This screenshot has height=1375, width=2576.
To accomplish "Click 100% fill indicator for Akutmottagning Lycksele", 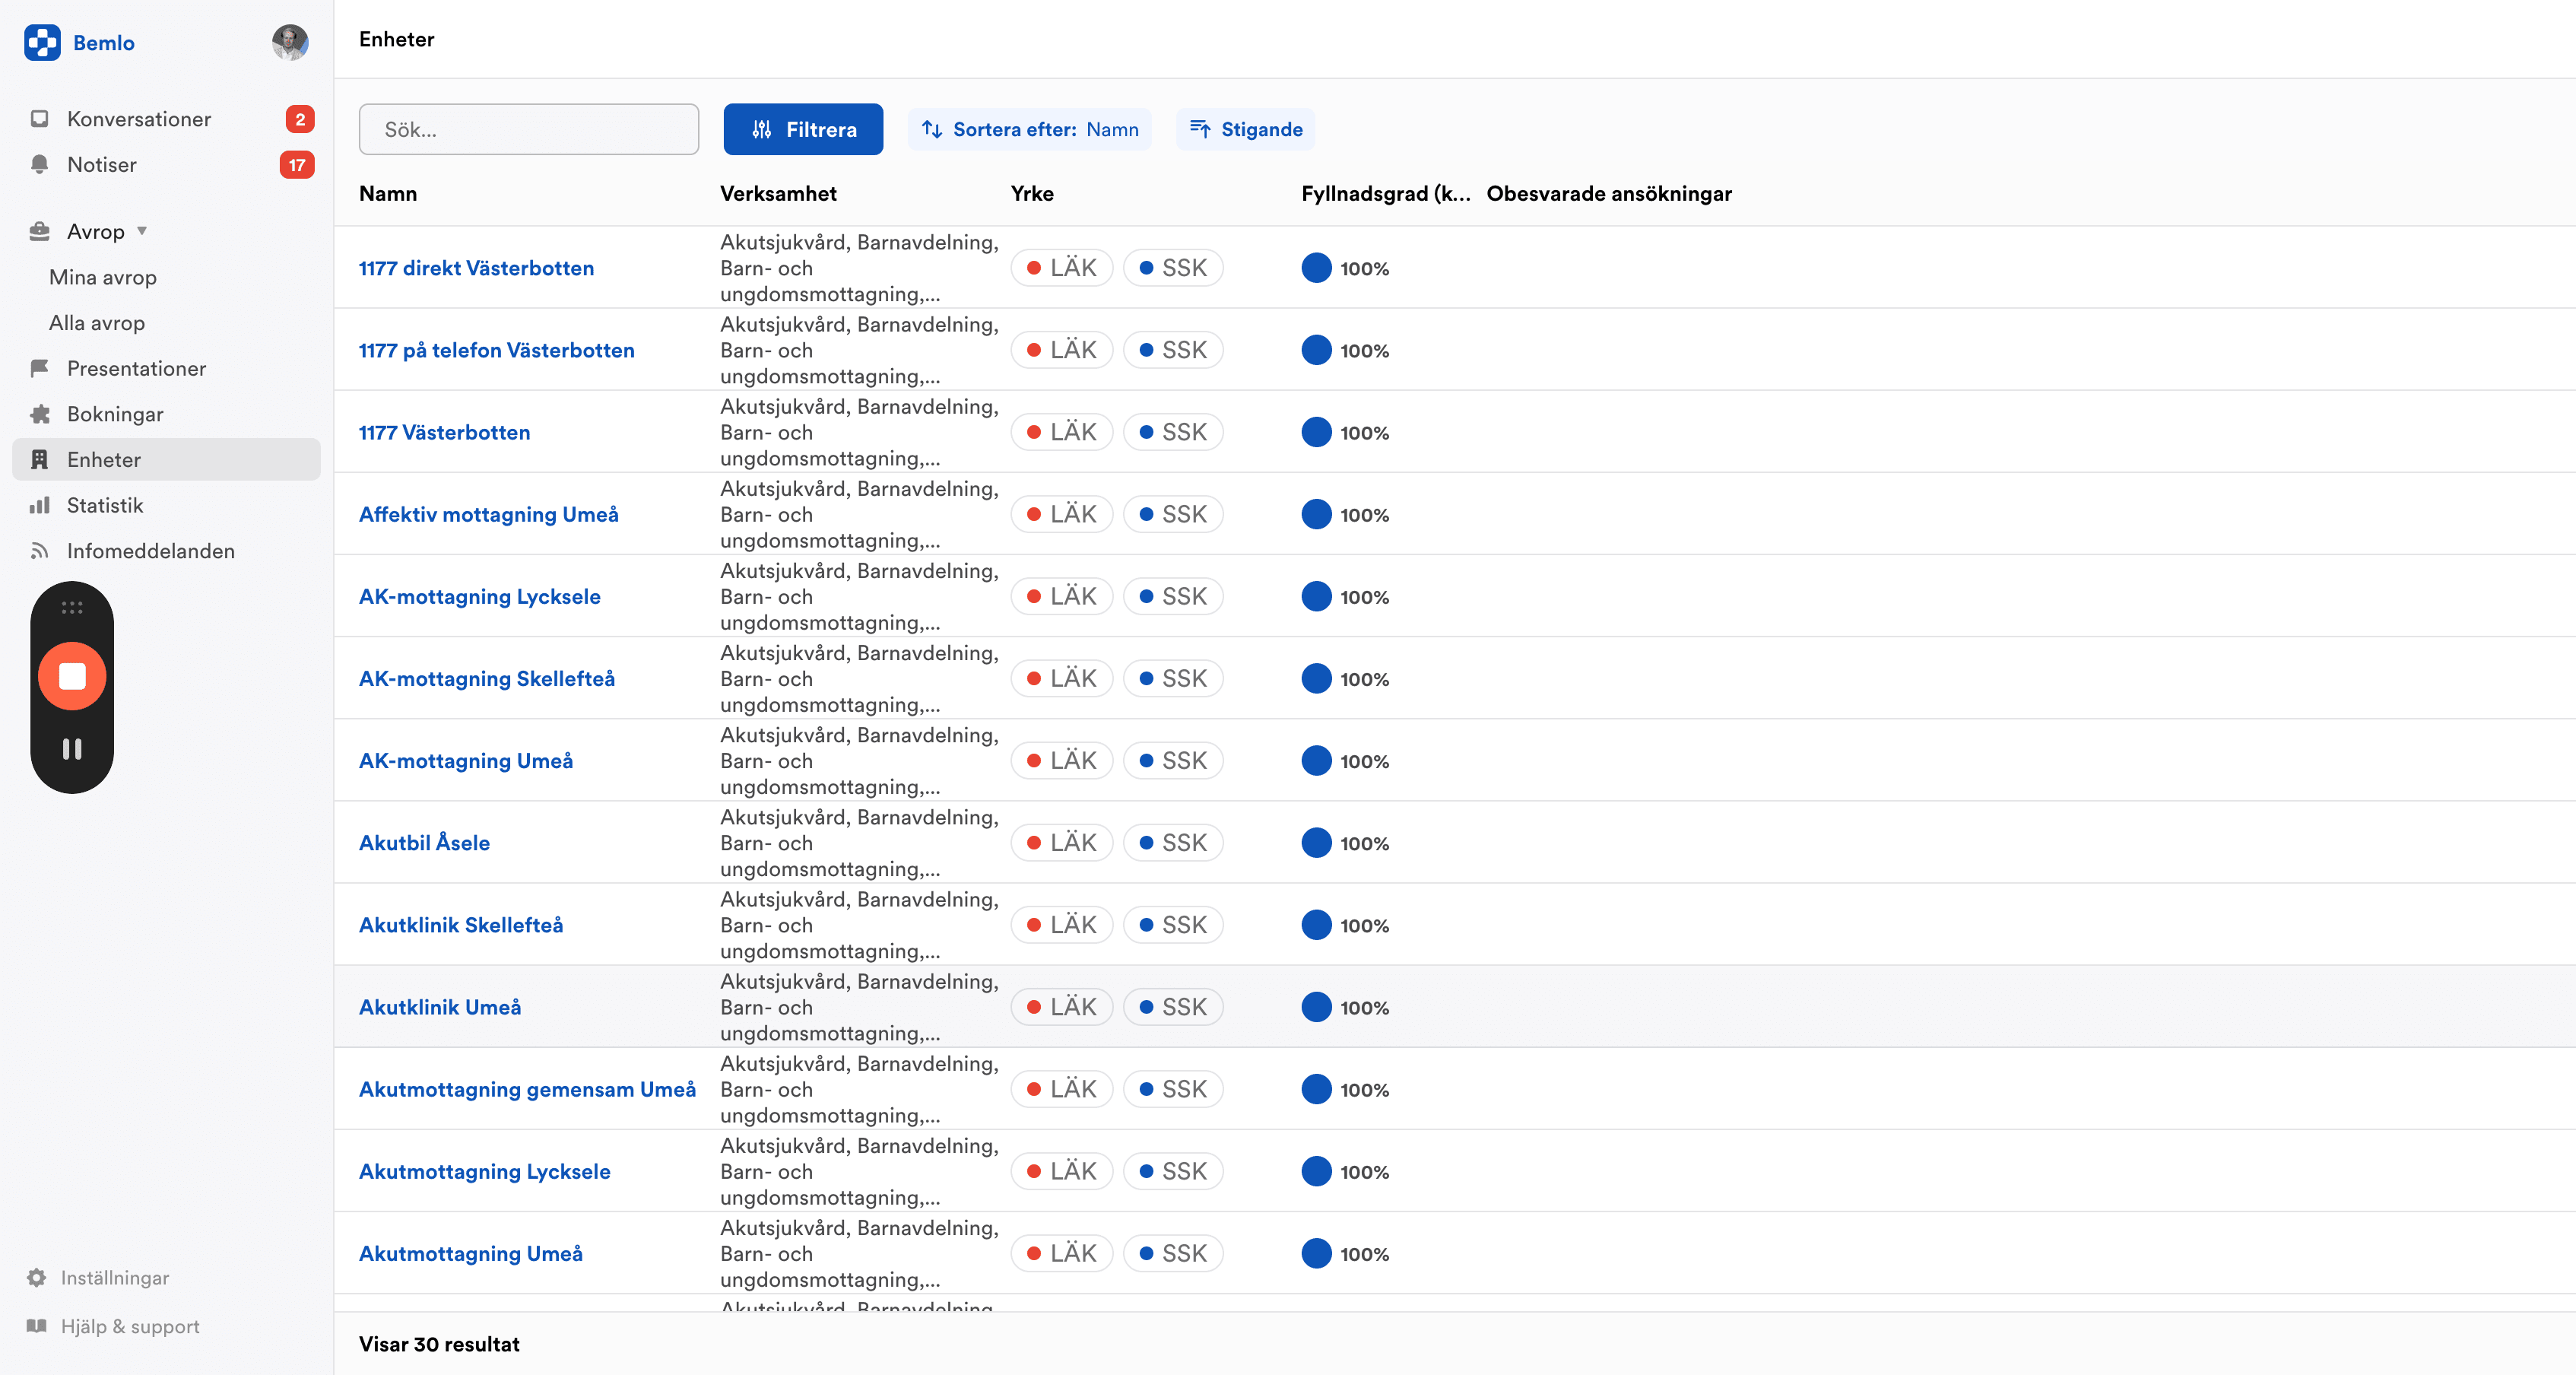I will click(x=1345, y=1171).
